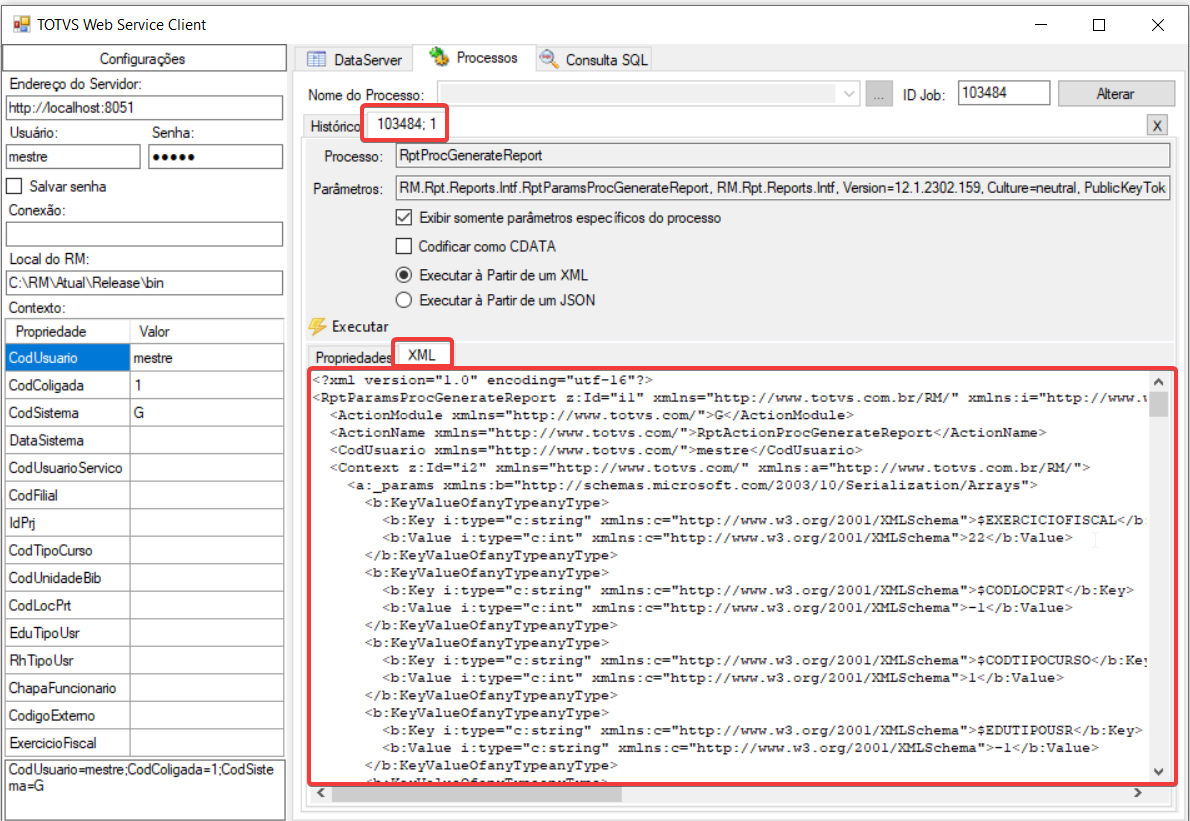
Task: Select the CodSistema property cell
Action: [68, 413]
